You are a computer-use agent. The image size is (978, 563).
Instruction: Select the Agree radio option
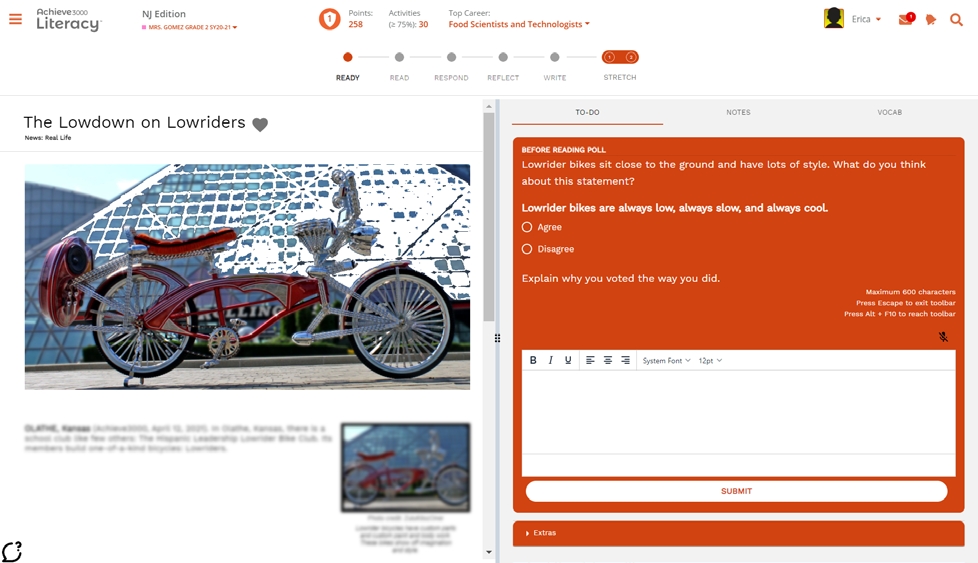pyautogui.click(x=527, y=227)
